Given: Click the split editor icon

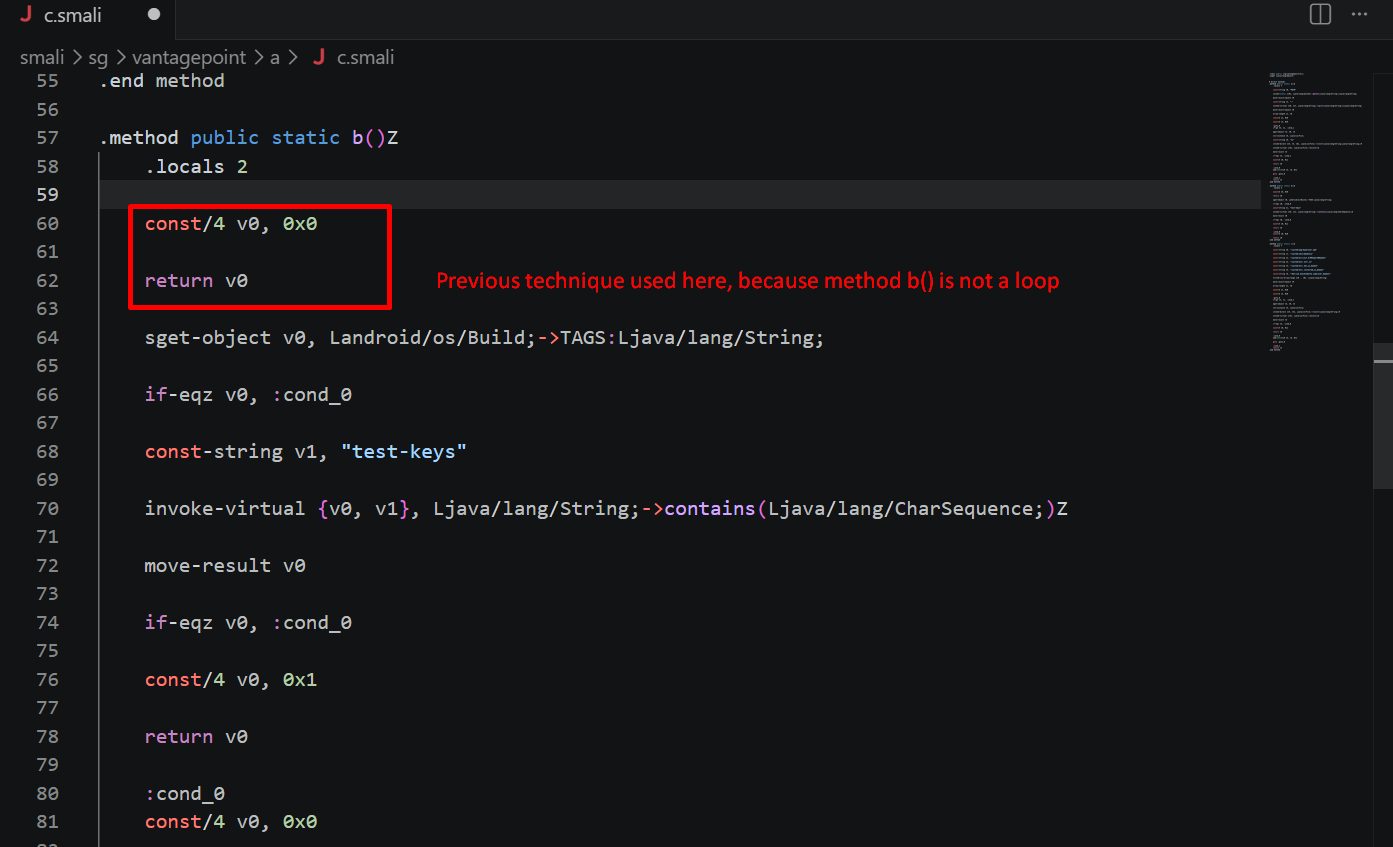Looking at the screenshot, I should point(1320,14).
